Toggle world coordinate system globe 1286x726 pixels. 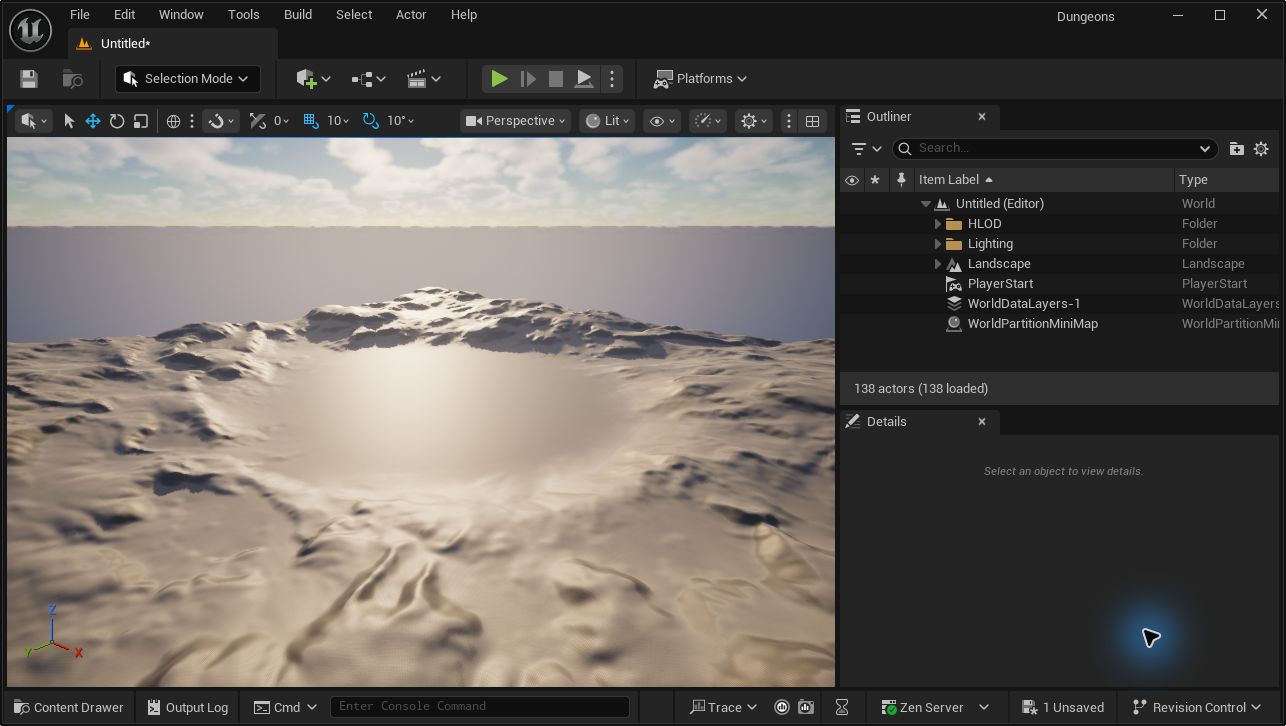173,121
